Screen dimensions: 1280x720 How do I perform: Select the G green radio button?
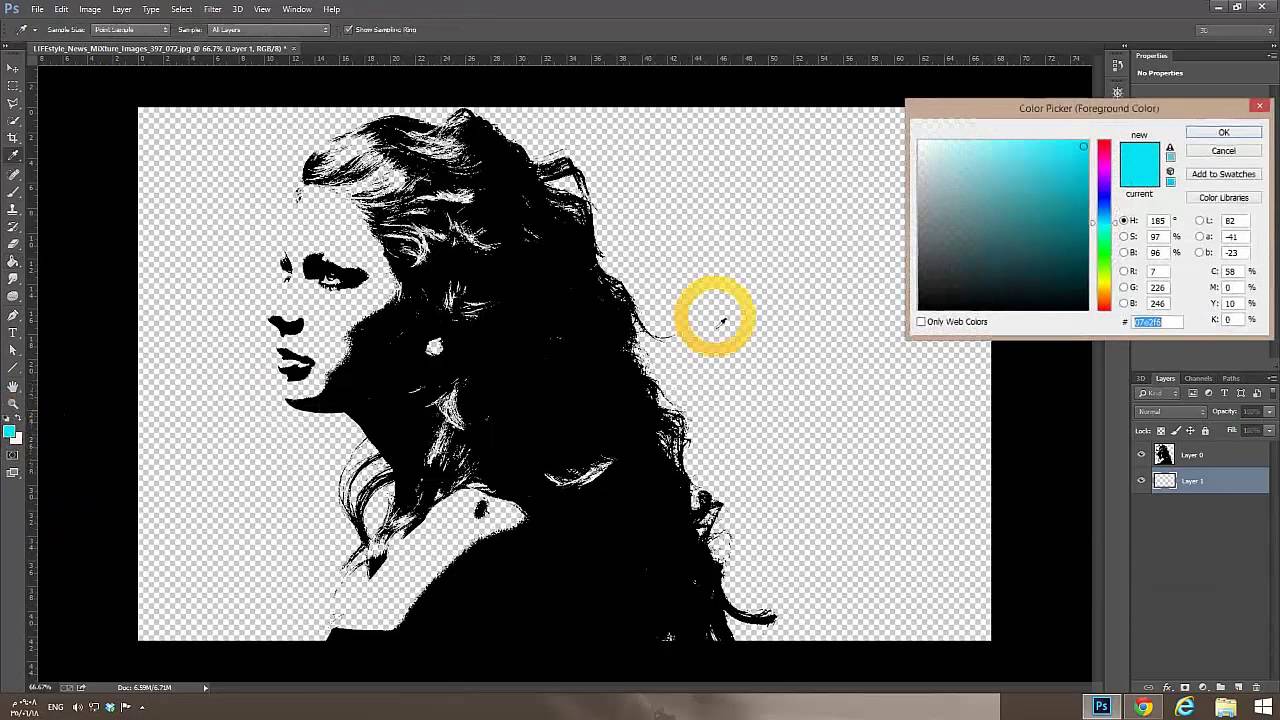1124,287
